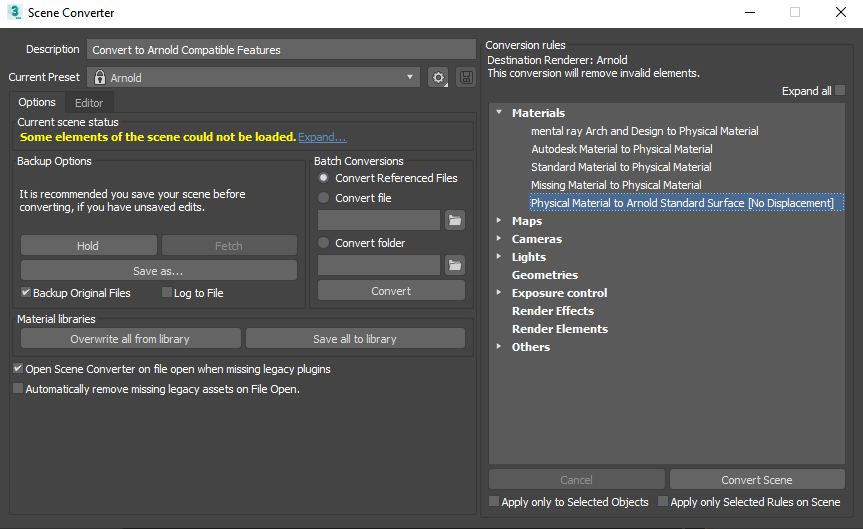
Task: Expand the Lights conversion rules
Action: (499, 257)
